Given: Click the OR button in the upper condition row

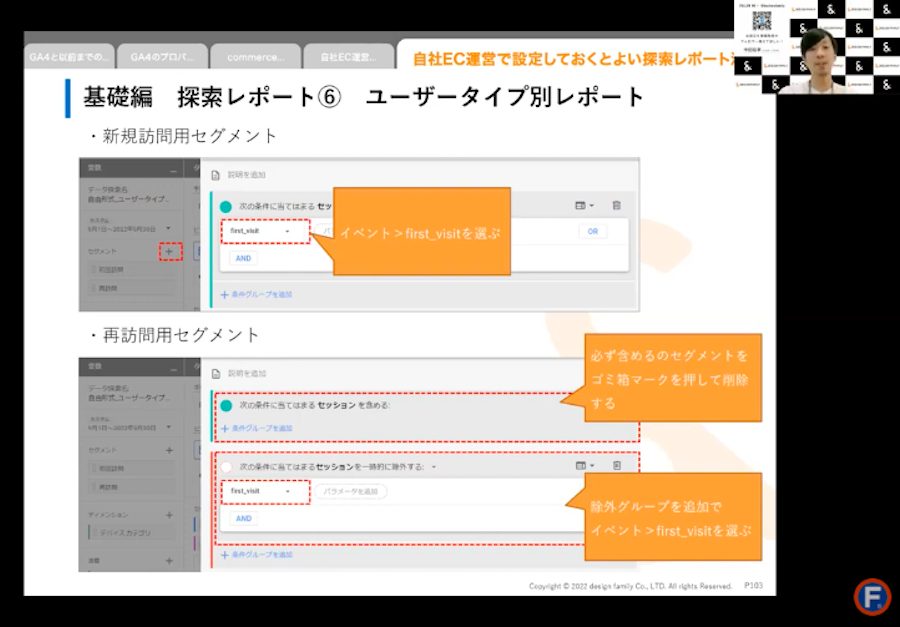Looking at the screenshot, I should coord(592,231).
